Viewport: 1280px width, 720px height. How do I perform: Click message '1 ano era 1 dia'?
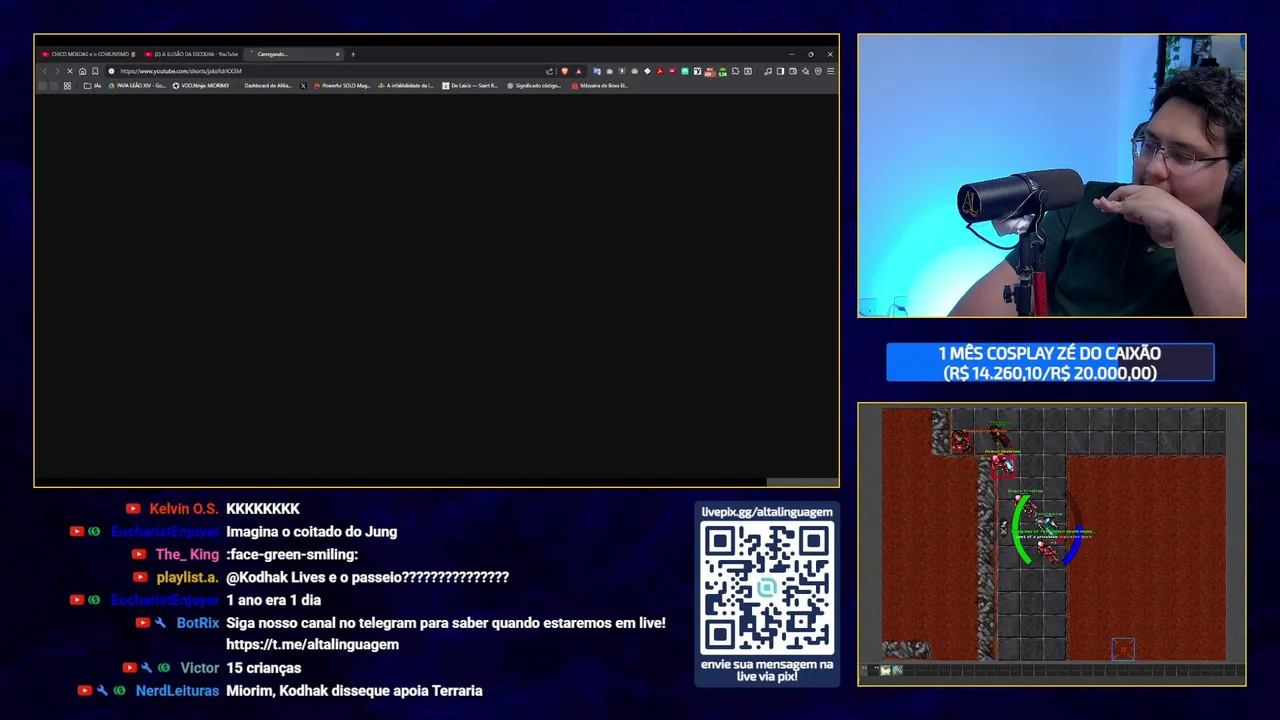click(273, 600)
